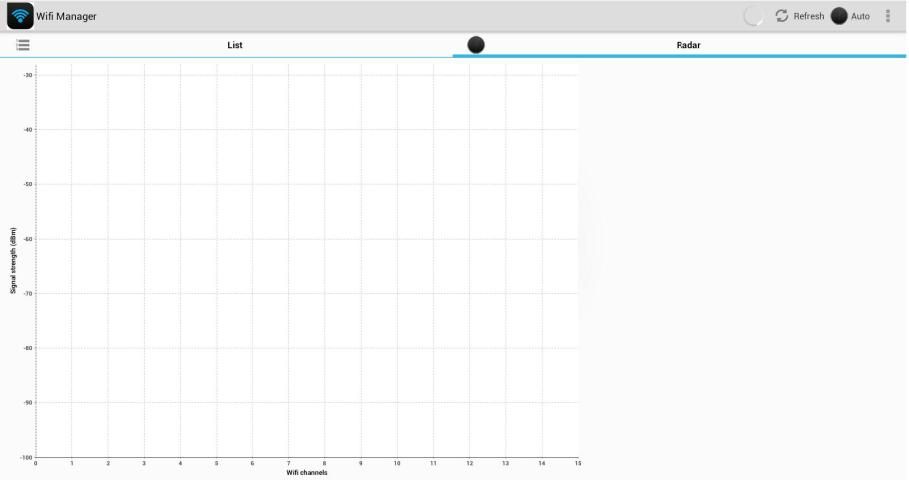Click the Wifi Manager title text
This screenshot has width=909, height=480.
point(66,16)
